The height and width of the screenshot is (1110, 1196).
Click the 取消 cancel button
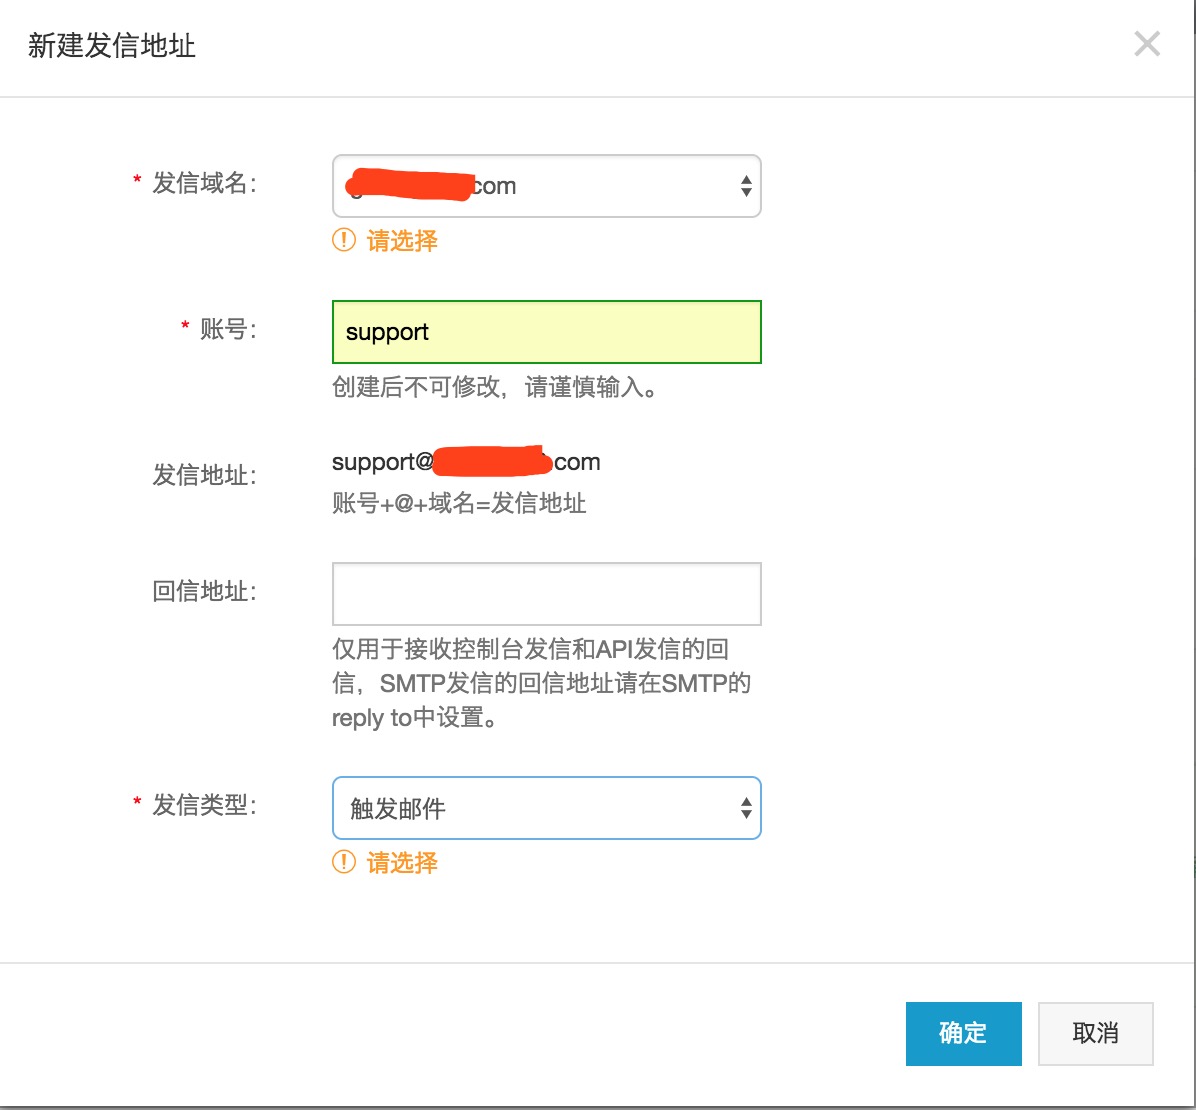click(1095, 1034)
